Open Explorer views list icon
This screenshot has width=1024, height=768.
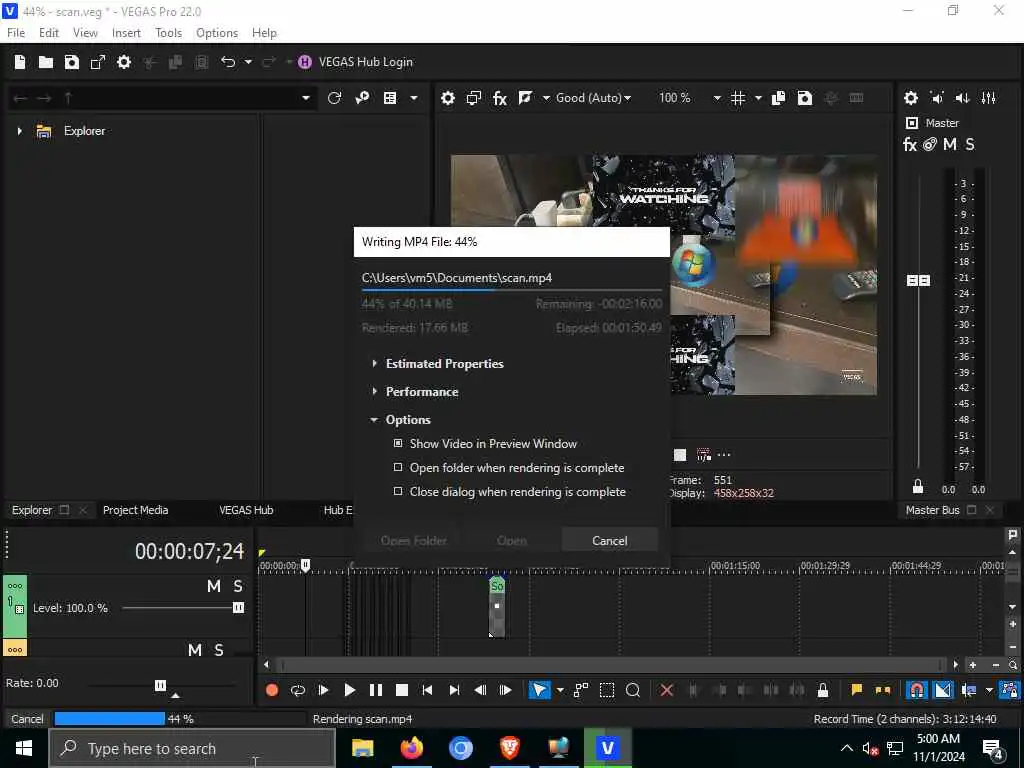[390, 98]
